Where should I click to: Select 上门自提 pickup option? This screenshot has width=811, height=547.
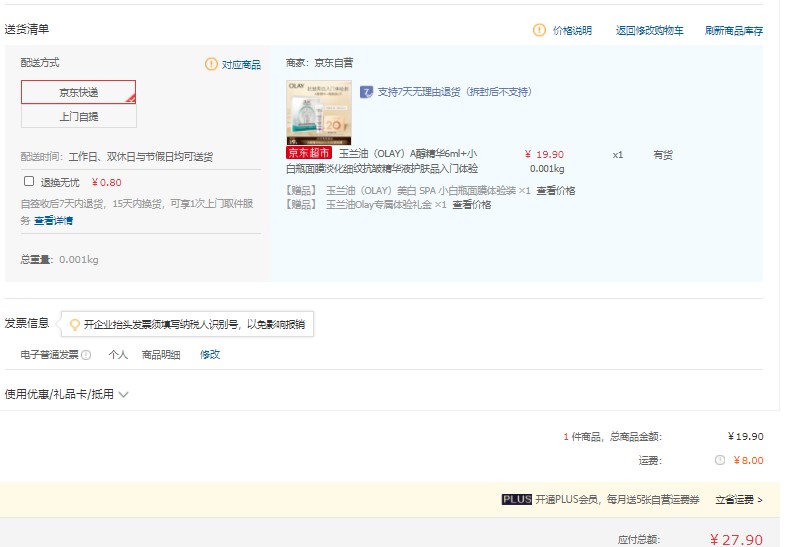pyautogui.click(x=79, y=116)
